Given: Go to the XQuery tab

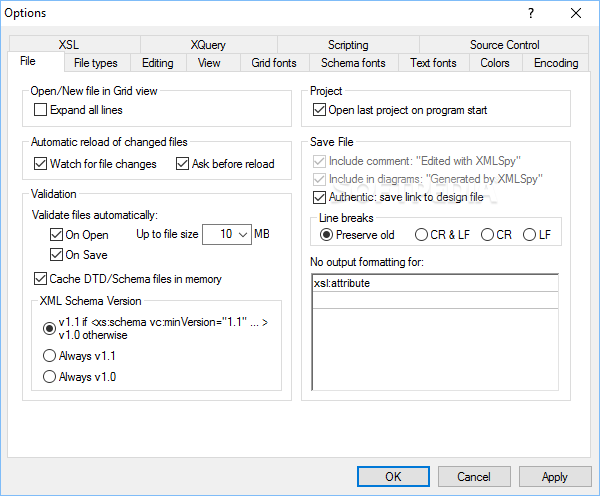Looking at the screenshot, I should [x=208, y=45].
